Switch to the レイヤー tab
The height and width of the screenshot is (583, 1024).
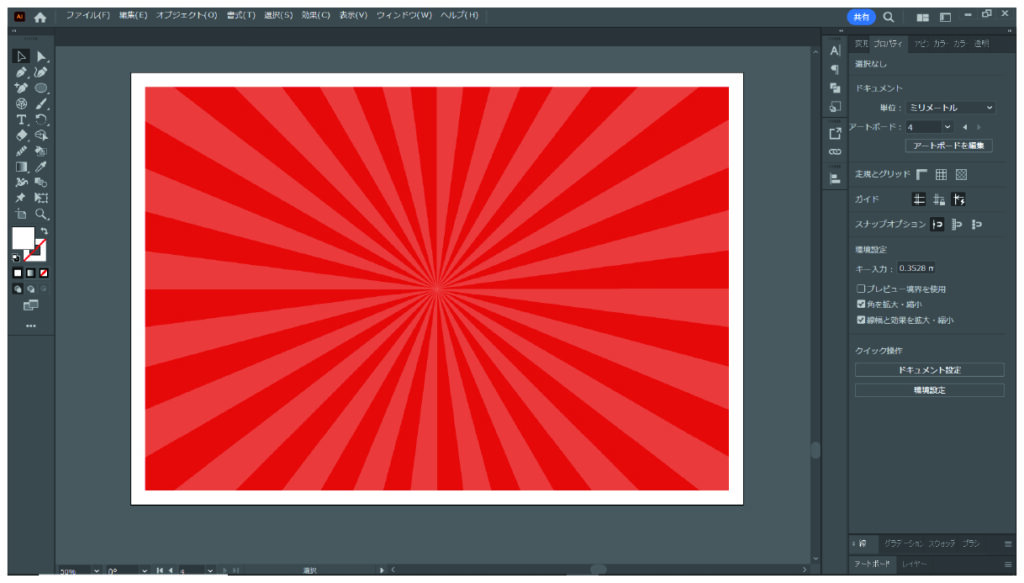pos(914,564)
